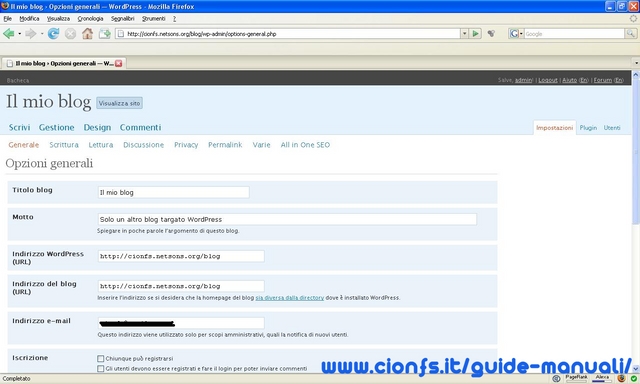
Task: Open the ? help menu
Action: click(174, 18)
